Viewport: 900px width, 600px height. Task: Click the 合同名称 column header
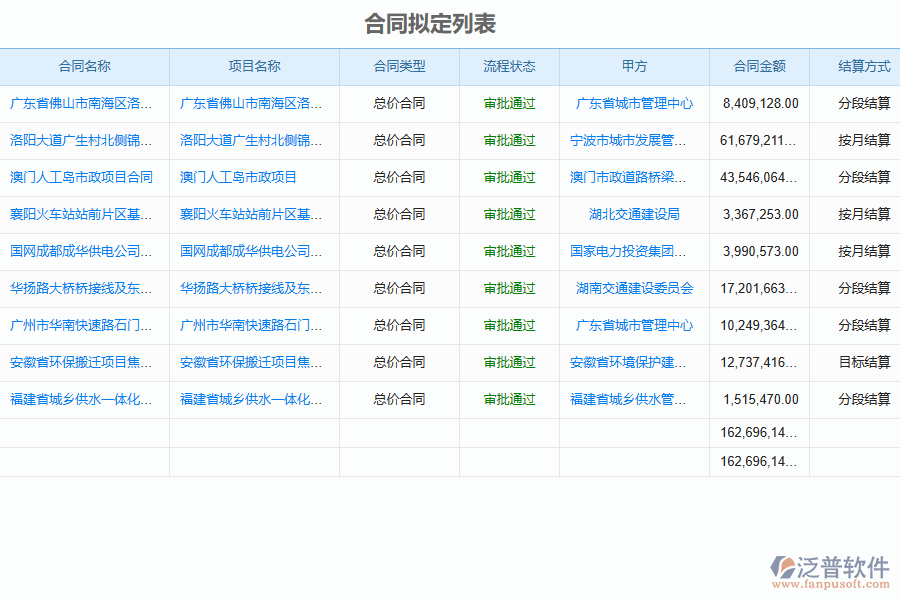85,67
